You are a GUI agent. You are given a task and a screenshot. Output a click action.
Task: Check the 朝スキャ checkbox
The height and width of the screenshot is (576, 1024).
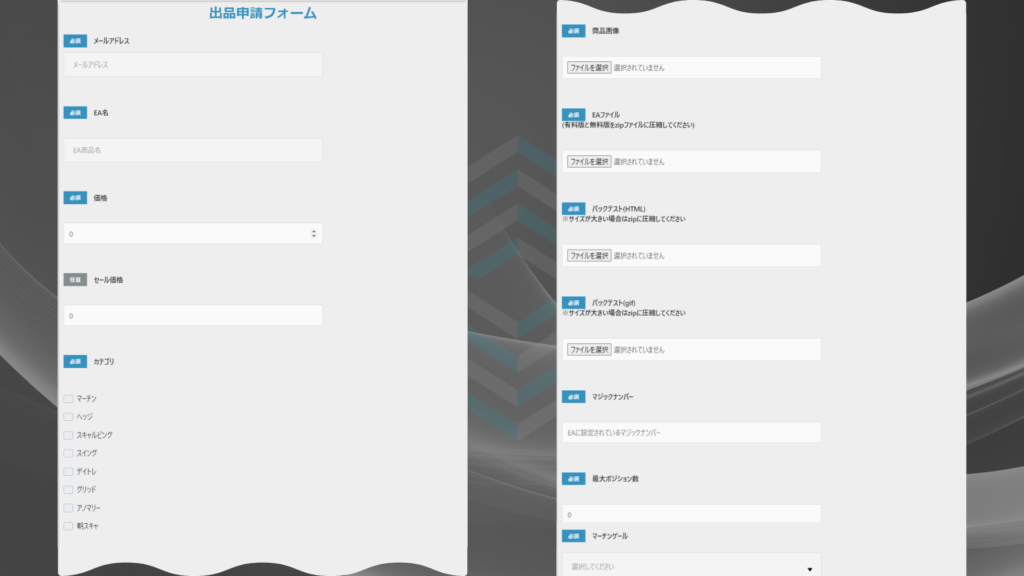pos(66,525)
